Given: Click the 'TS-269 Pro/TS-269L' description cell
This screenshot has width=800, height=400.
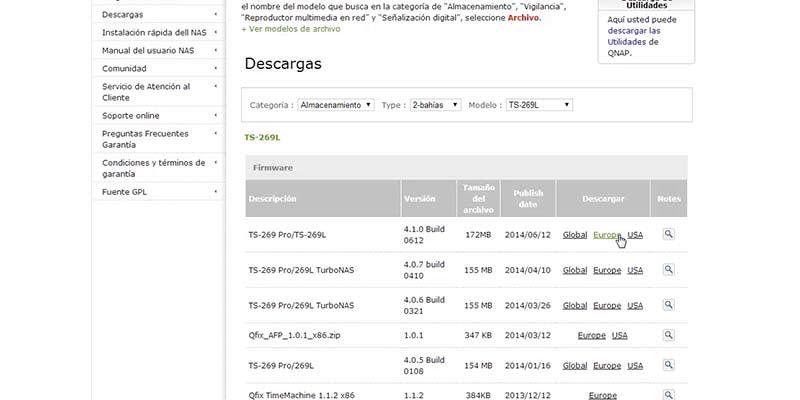Looking at the screenshot, I should click(x=287, y=235).
